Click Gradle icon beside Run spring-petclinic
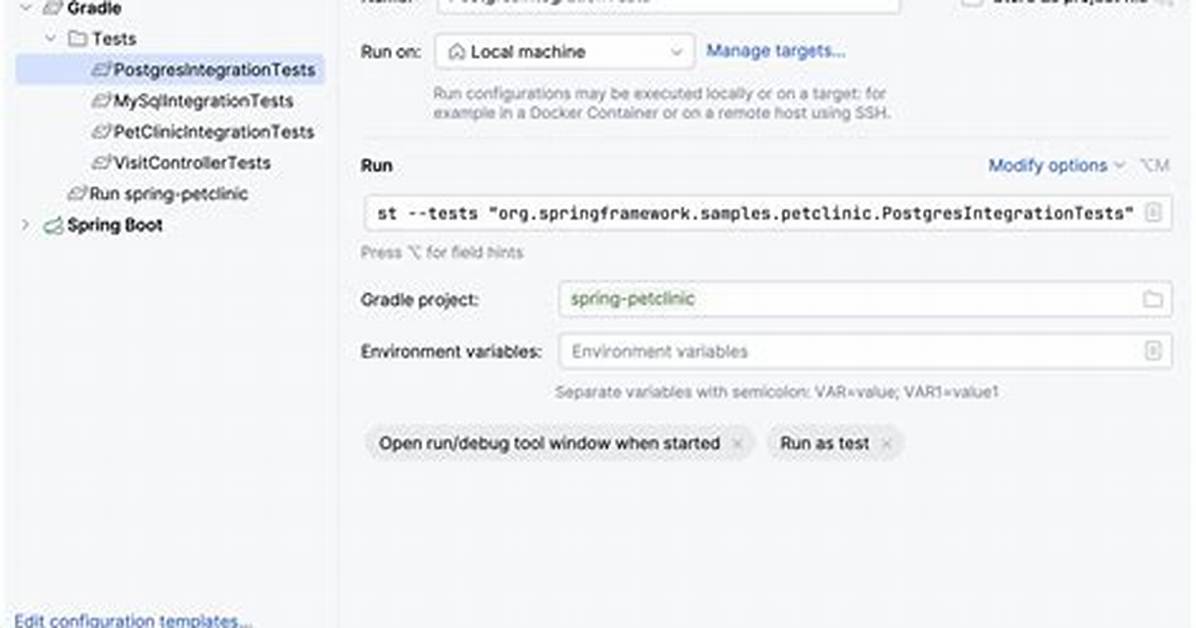 pos(77,194)
